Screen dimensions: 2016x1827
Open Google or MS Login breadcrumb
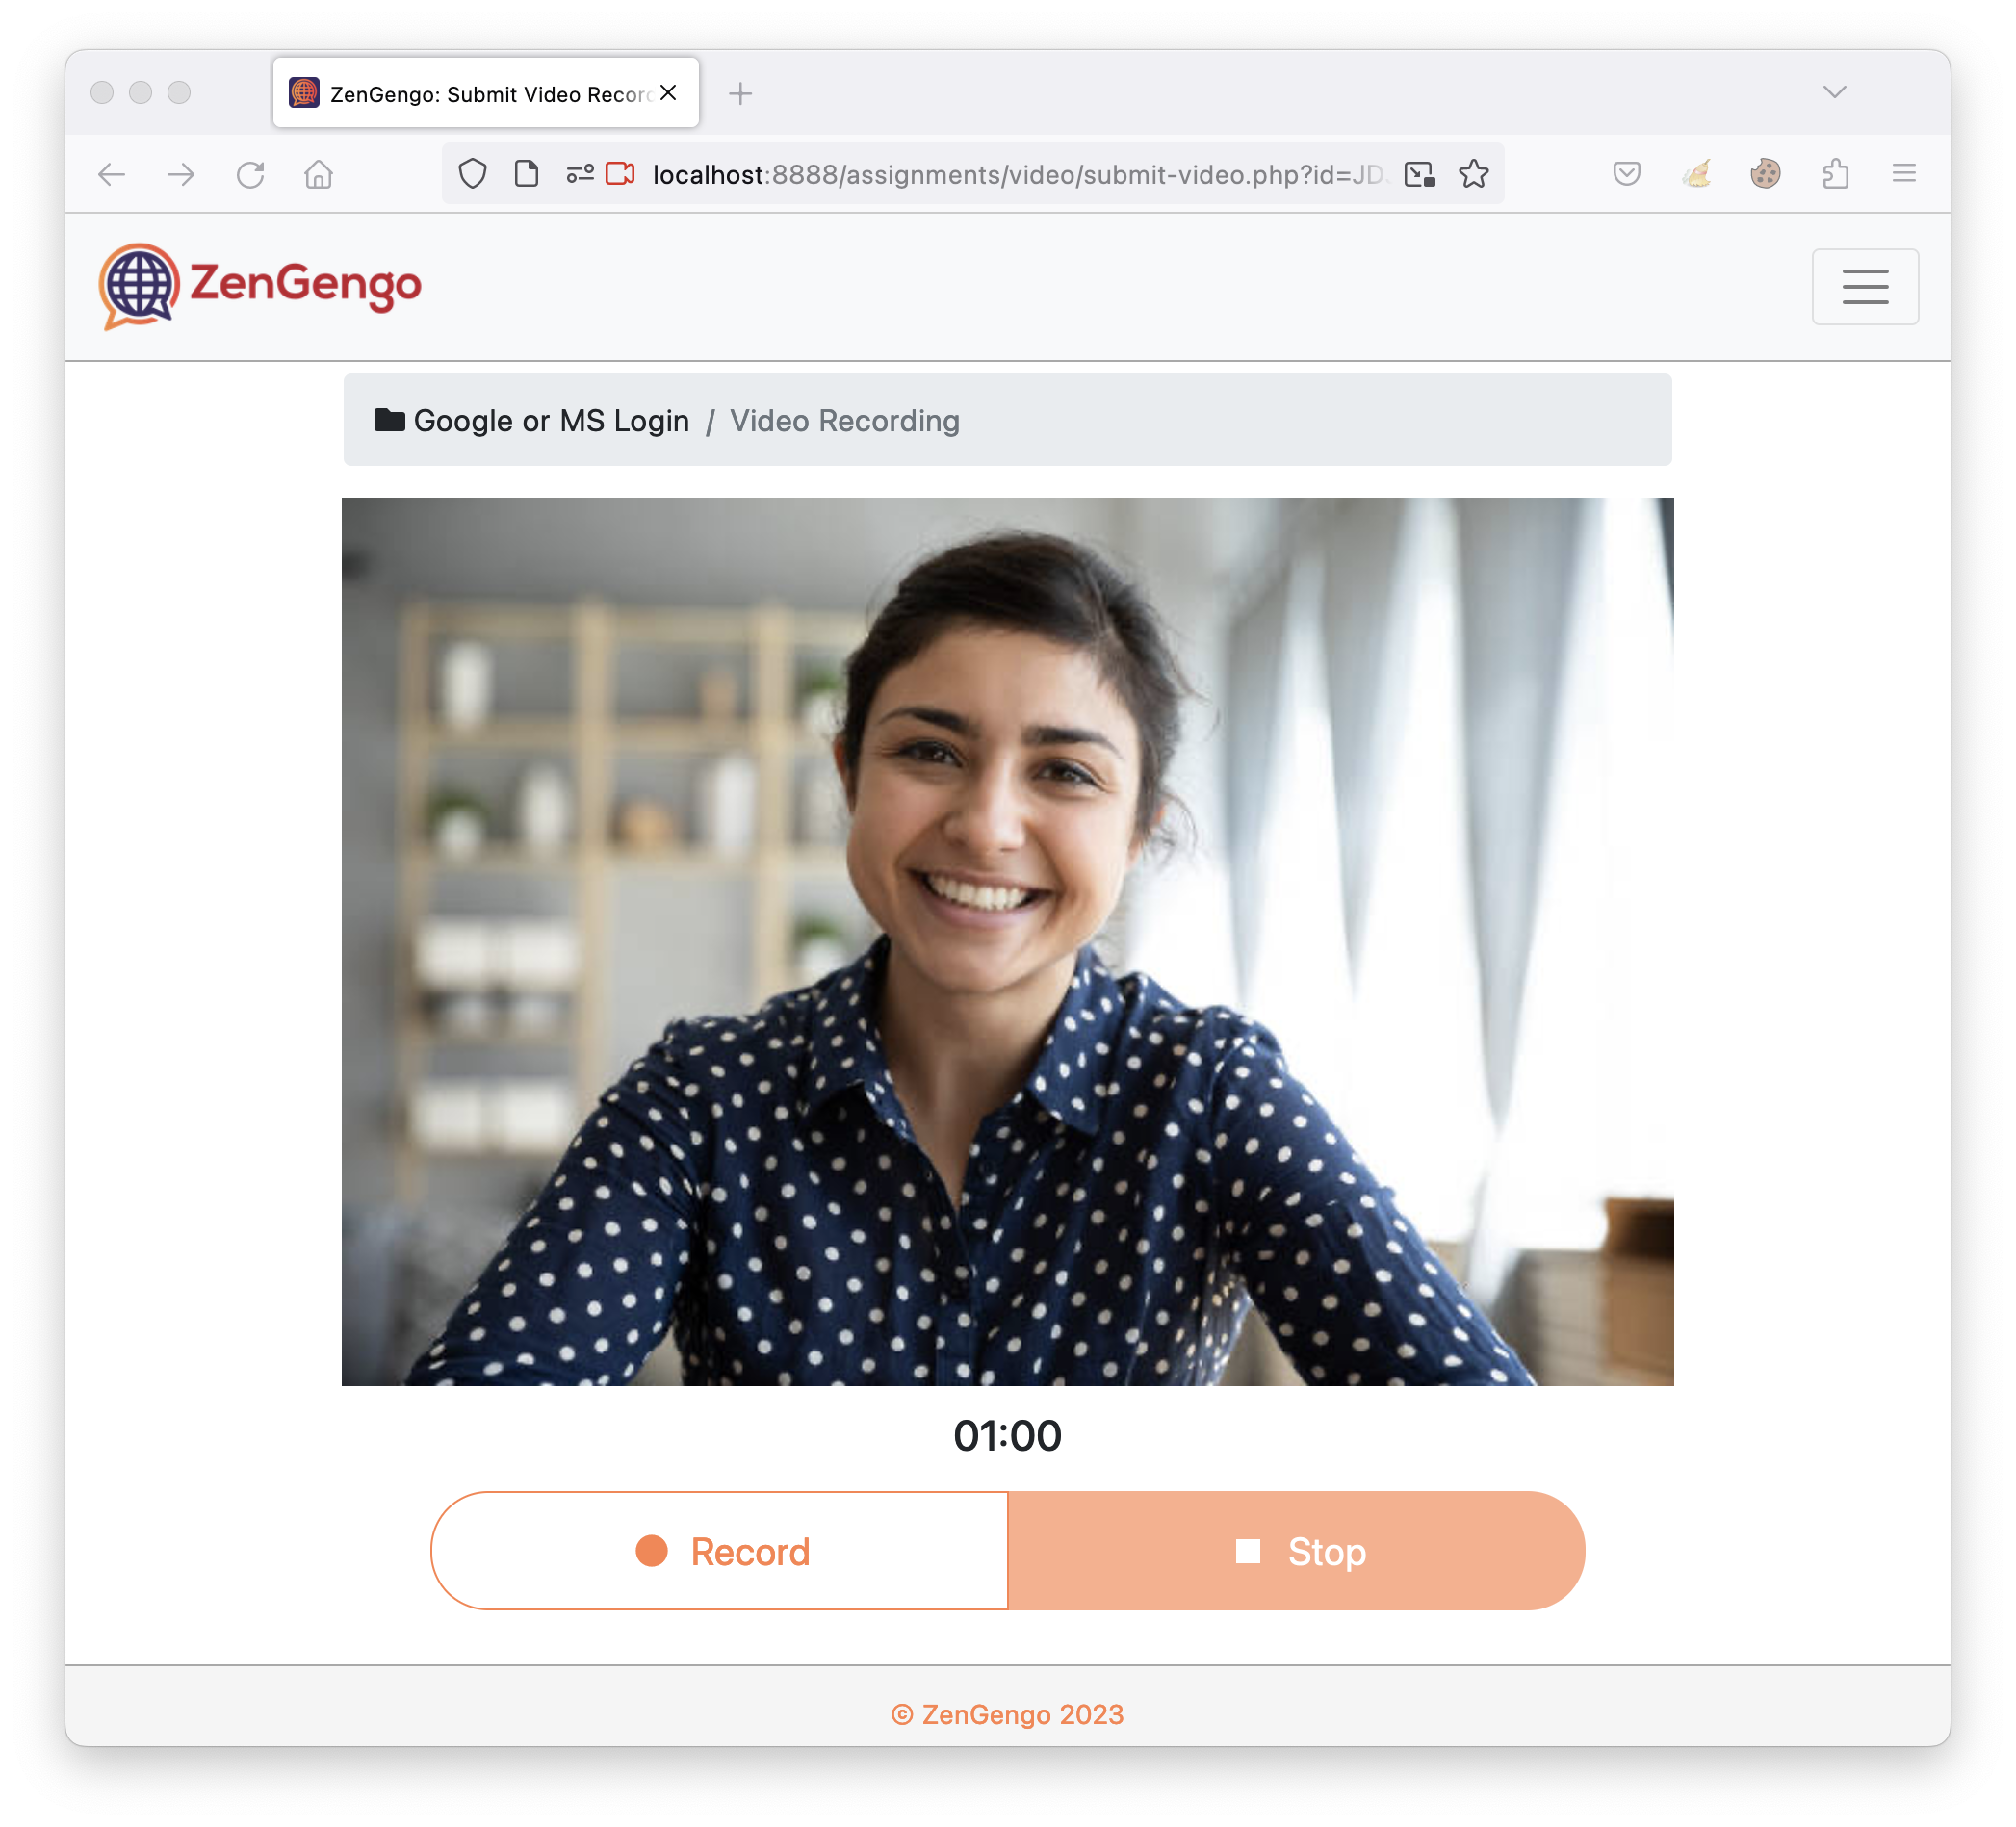(550, 420)
